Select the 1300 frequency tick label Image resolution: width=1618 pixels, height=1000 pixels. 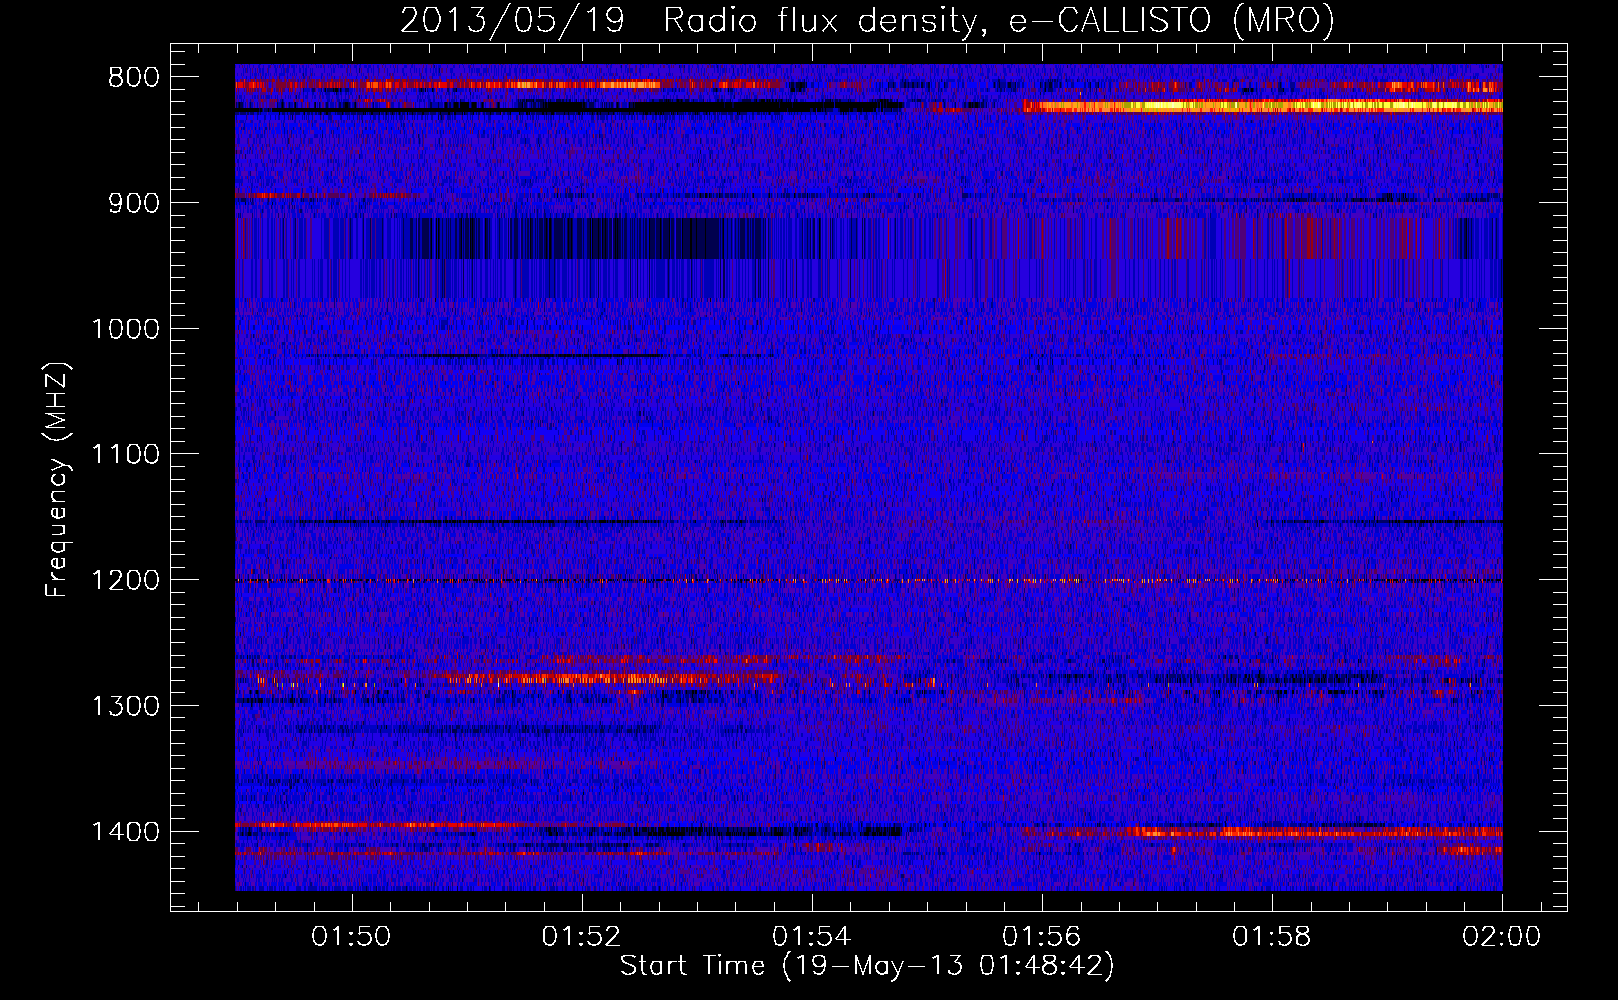click(125, 707)
